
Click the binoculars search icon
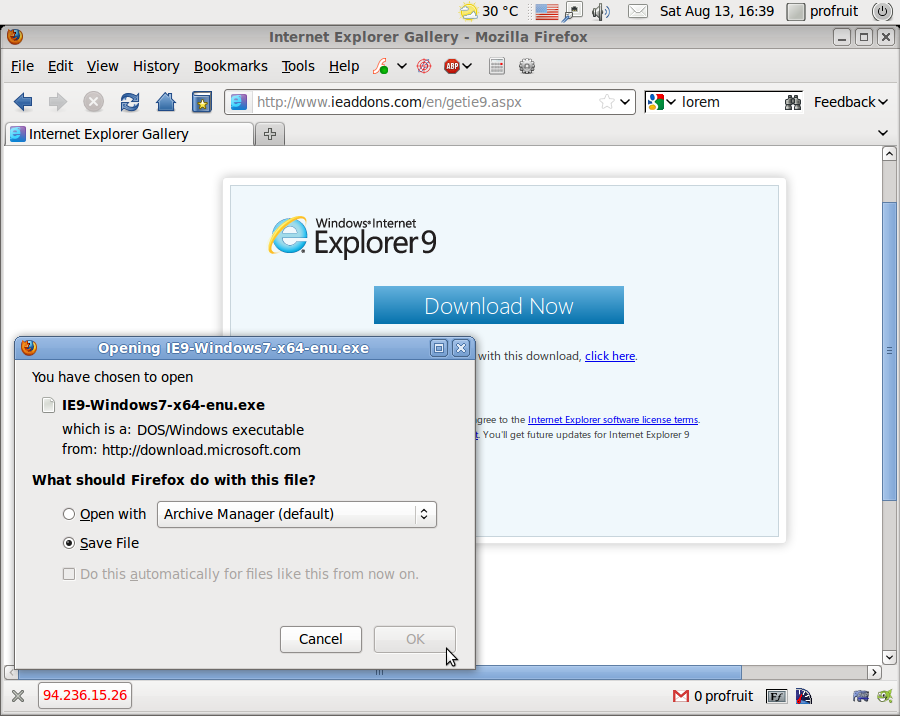(x=793, y=102)
